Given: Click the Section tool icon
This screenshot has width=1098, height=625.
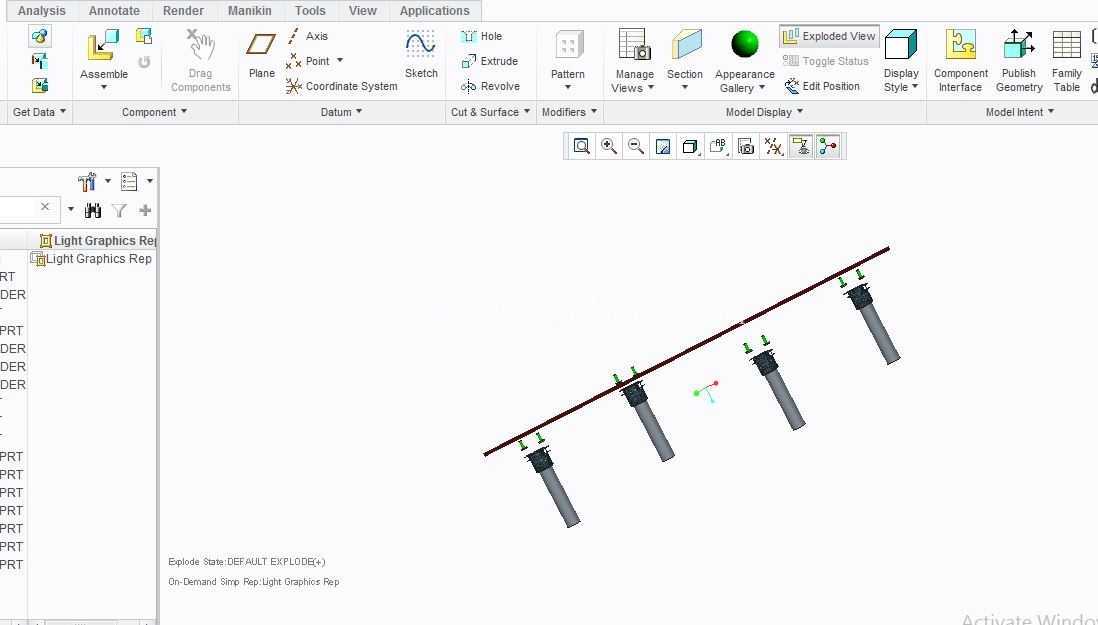Looking at the screenshot, I should pyautogui.click(x=686, y=45).
